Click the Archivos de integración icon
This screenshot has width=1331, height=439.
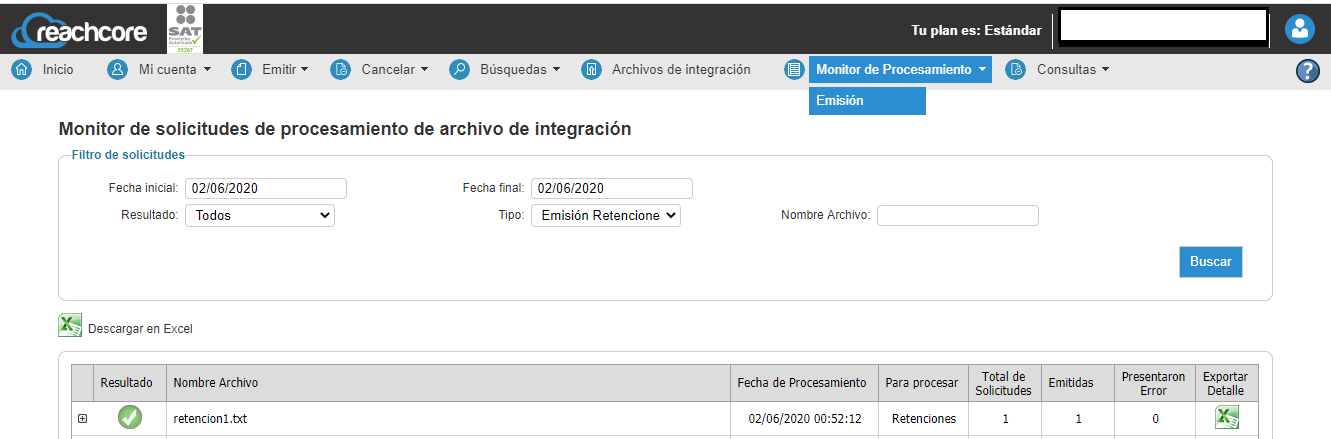click(591, 70)
